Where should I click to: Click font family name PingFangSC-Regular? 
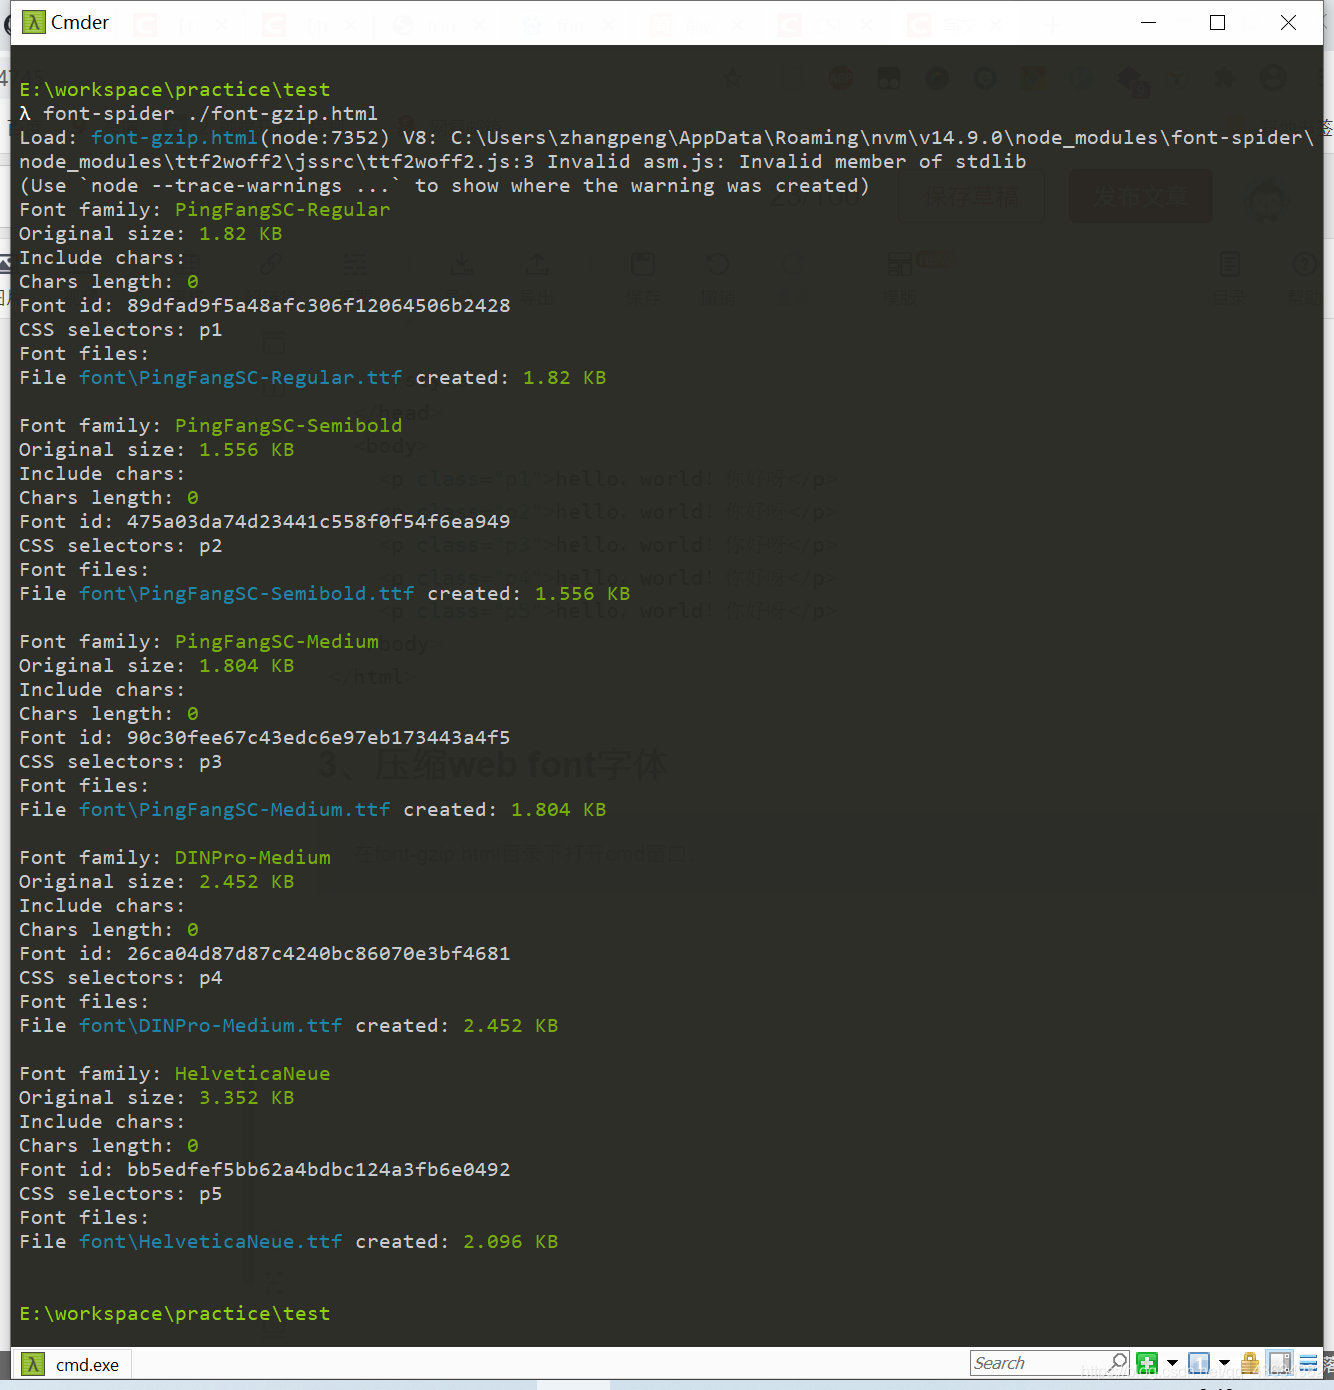282,209
